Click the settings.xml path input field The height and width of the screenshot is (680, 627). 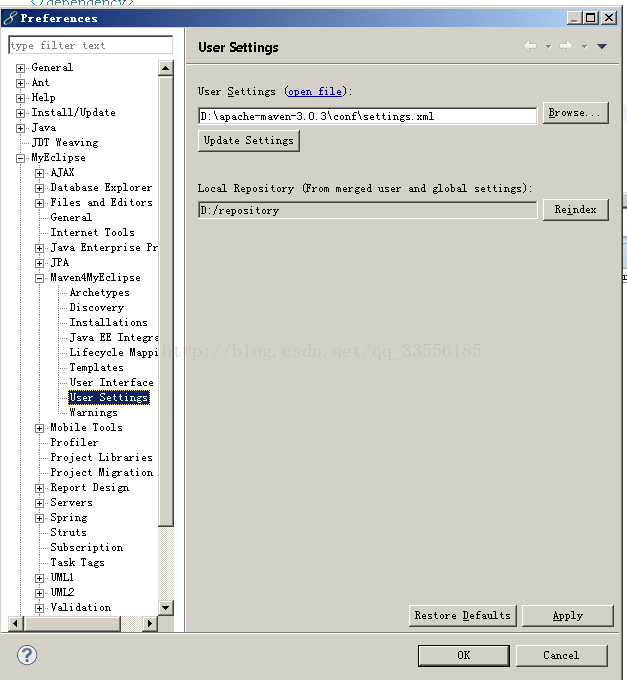click(367, 116)
